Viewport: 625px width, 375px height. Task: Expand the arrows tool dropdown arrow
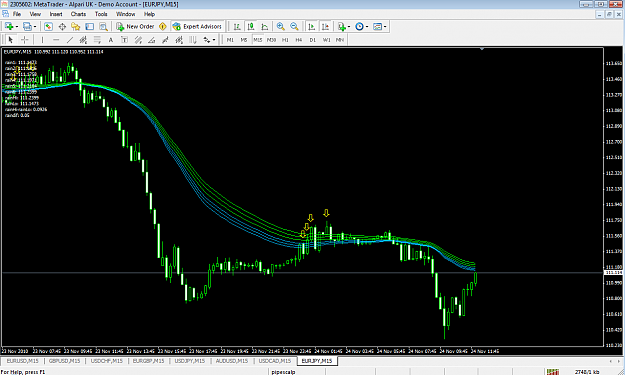tap(214, 40)
